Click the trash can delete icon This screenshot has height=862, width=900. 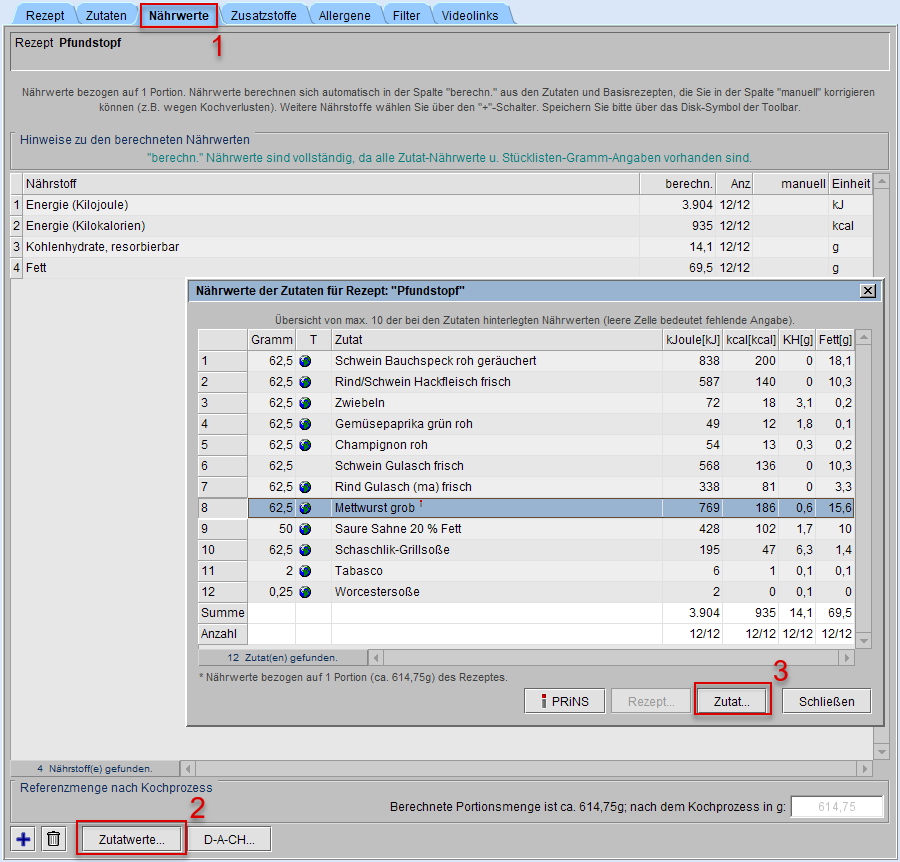[x=54, y=839]
